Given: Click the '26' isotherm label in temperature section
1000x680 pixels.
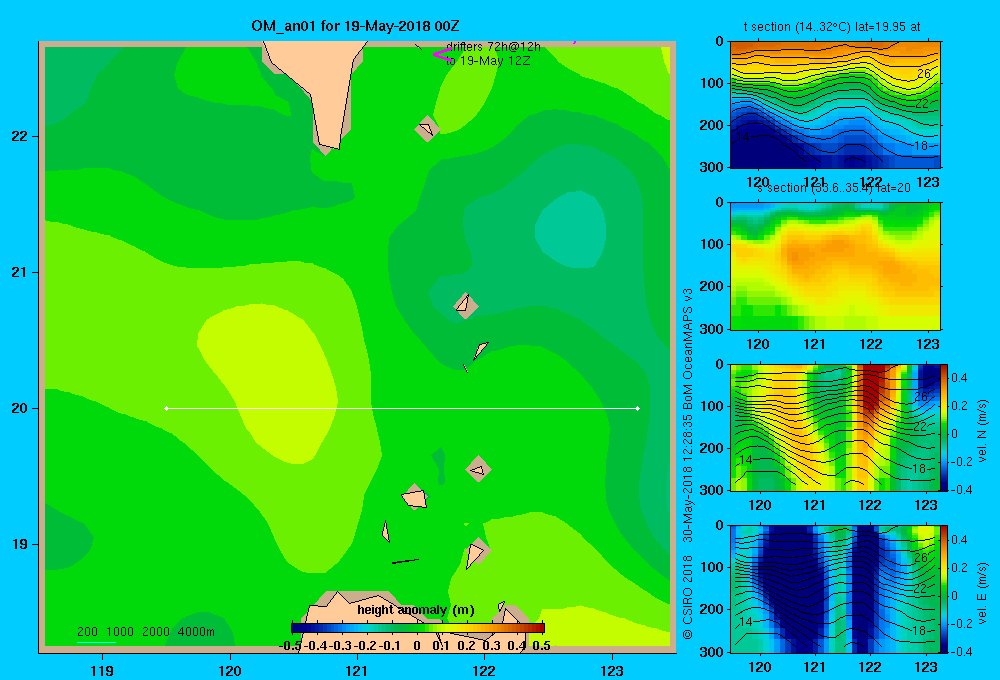Looking at the screenshot, I should 923,74.
